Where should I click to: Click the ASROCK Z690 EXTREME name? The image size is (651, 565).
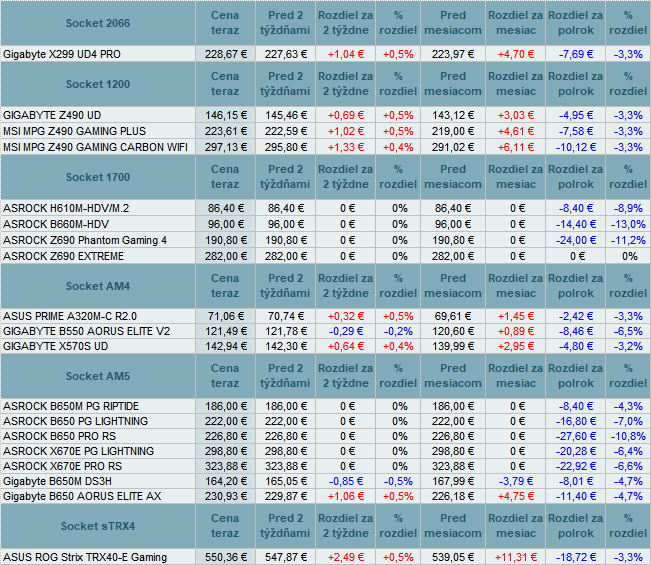(x=62, y=256)
